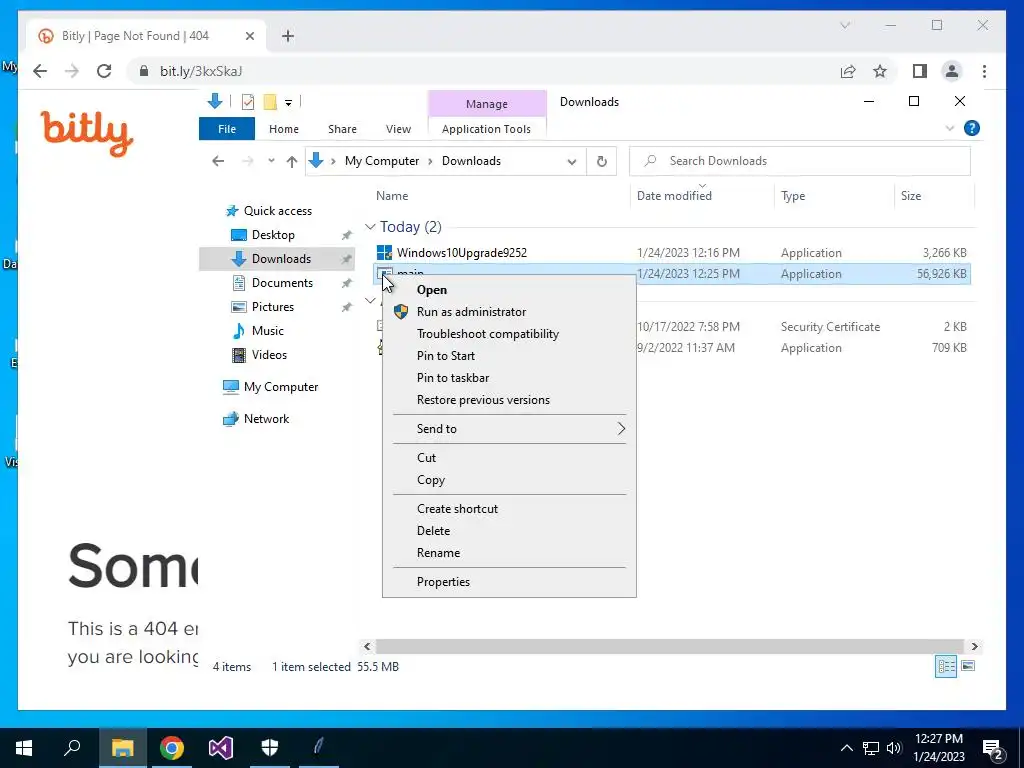
Task: Click the bit.ly address bar
Action: (483, 71)
